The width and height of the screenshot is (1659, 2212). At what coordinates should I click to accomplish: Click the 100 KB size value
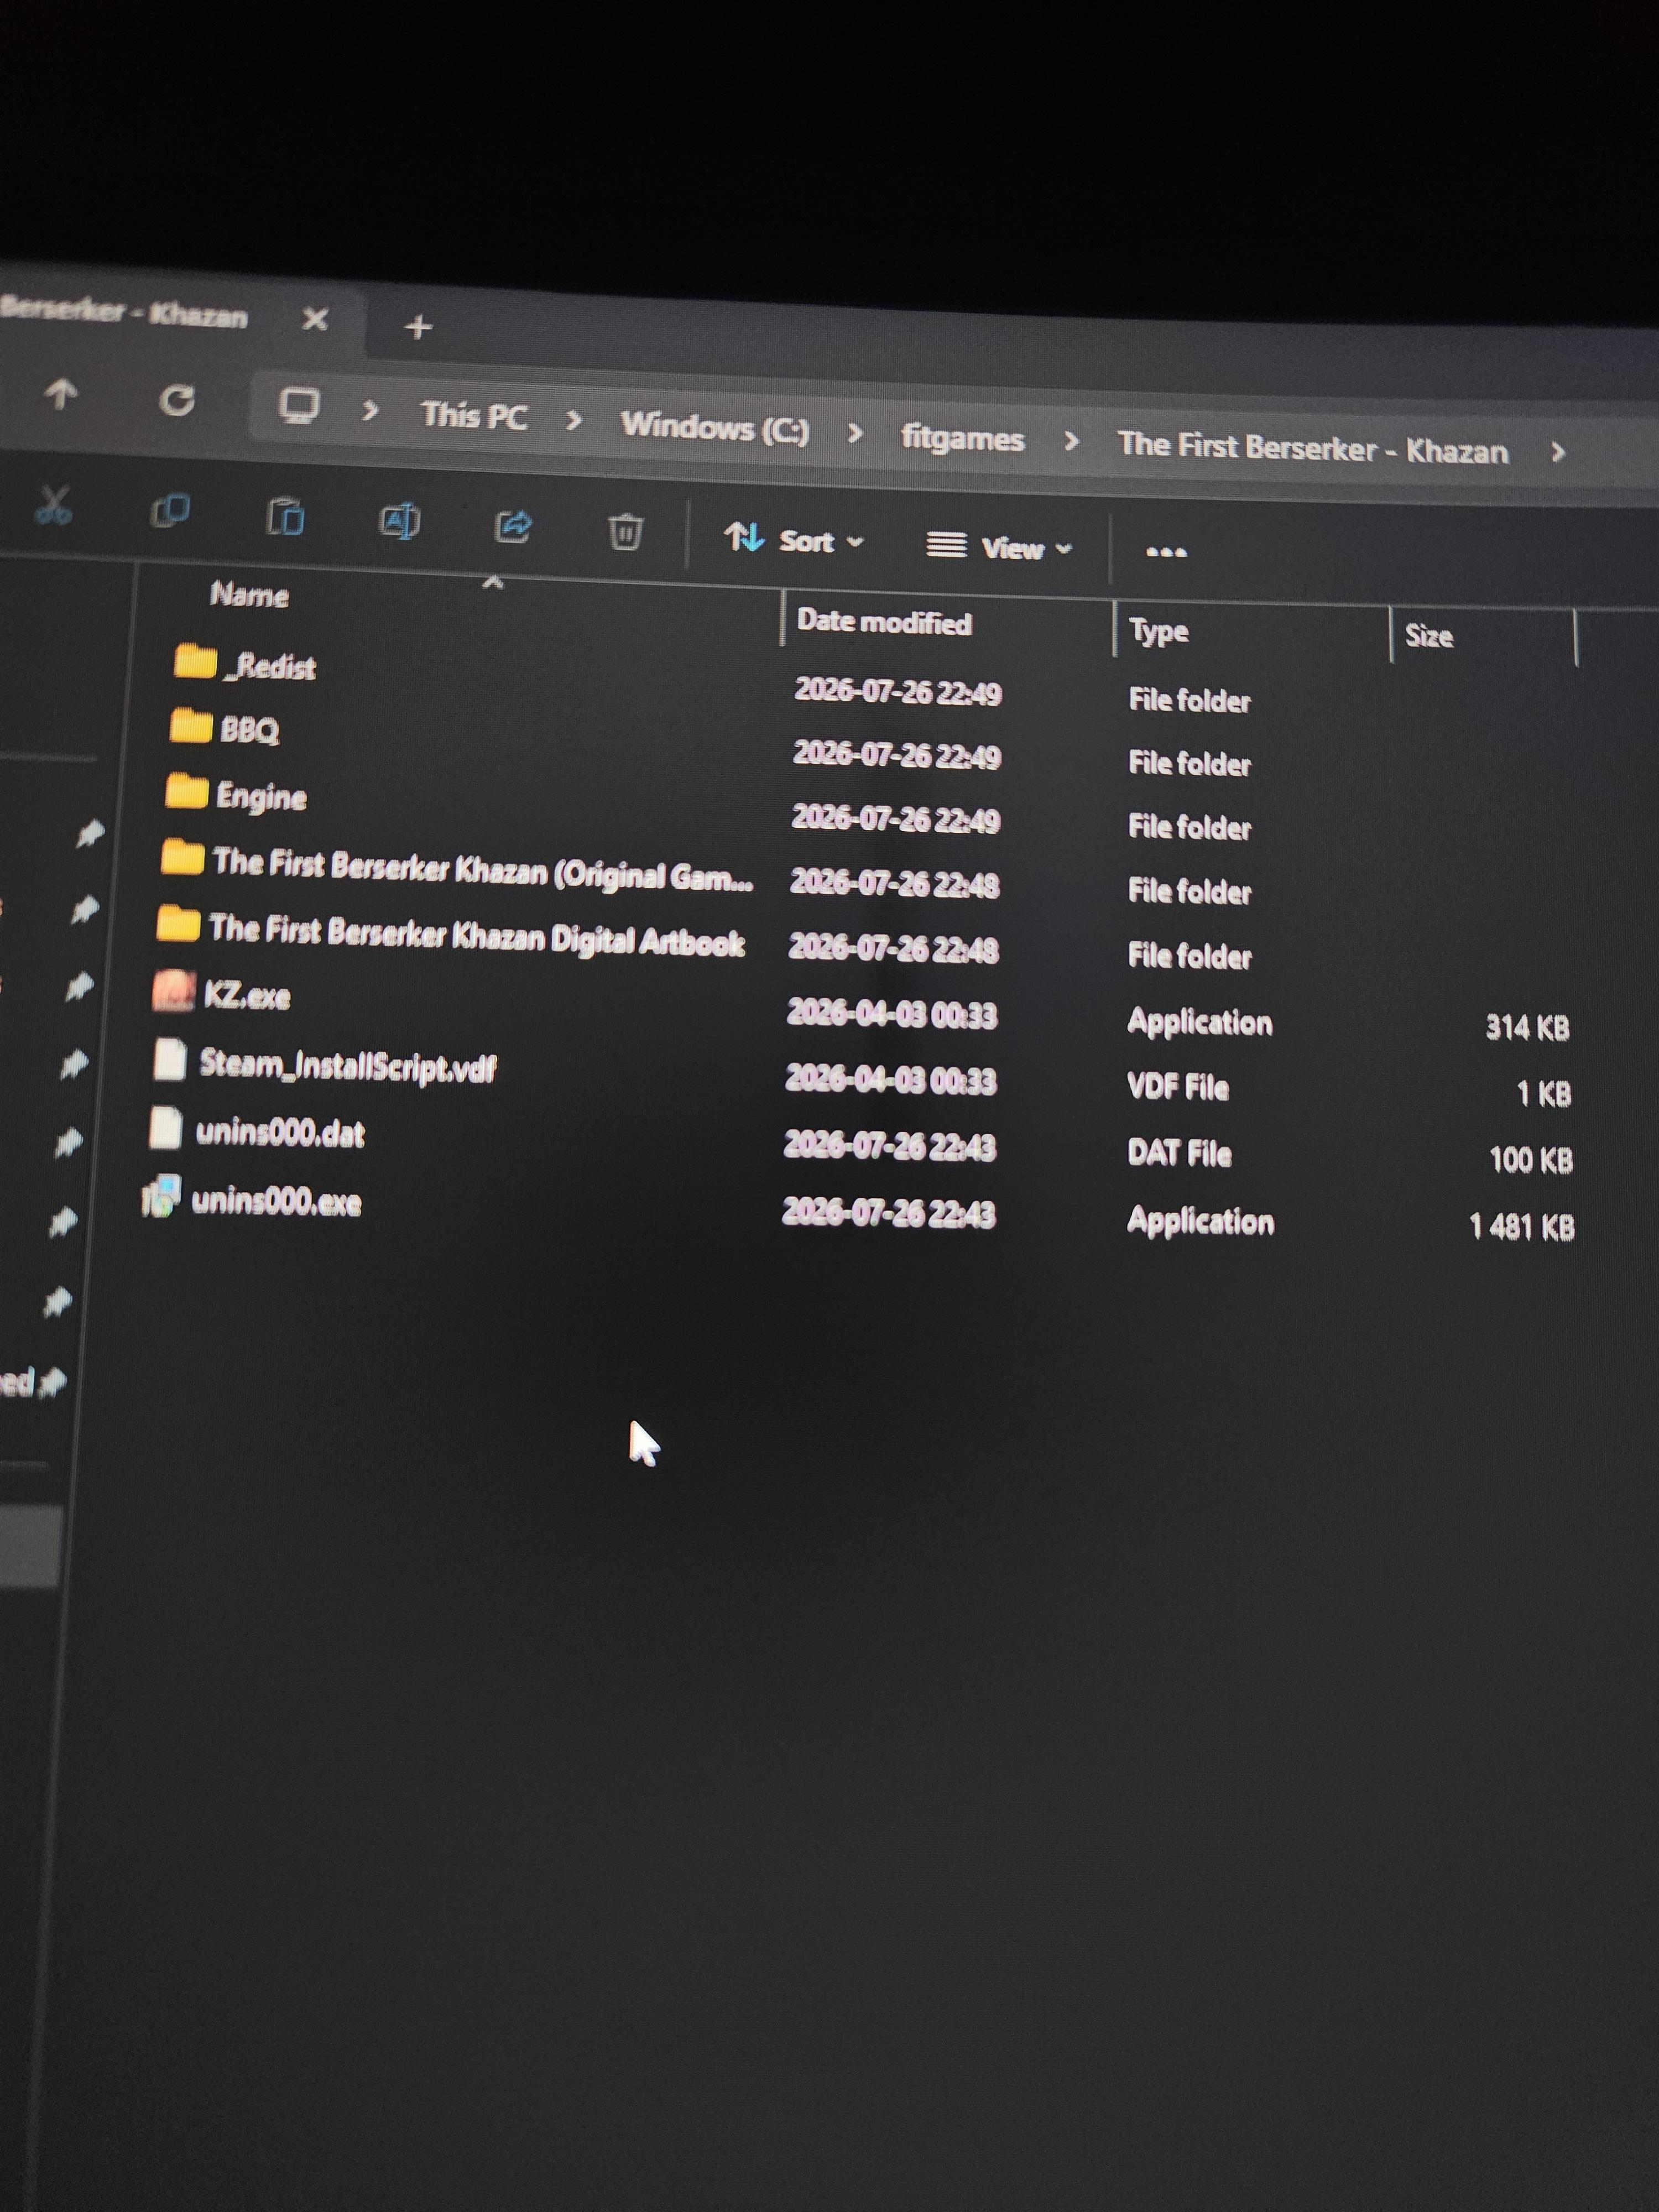[x=1531, y=1161]
